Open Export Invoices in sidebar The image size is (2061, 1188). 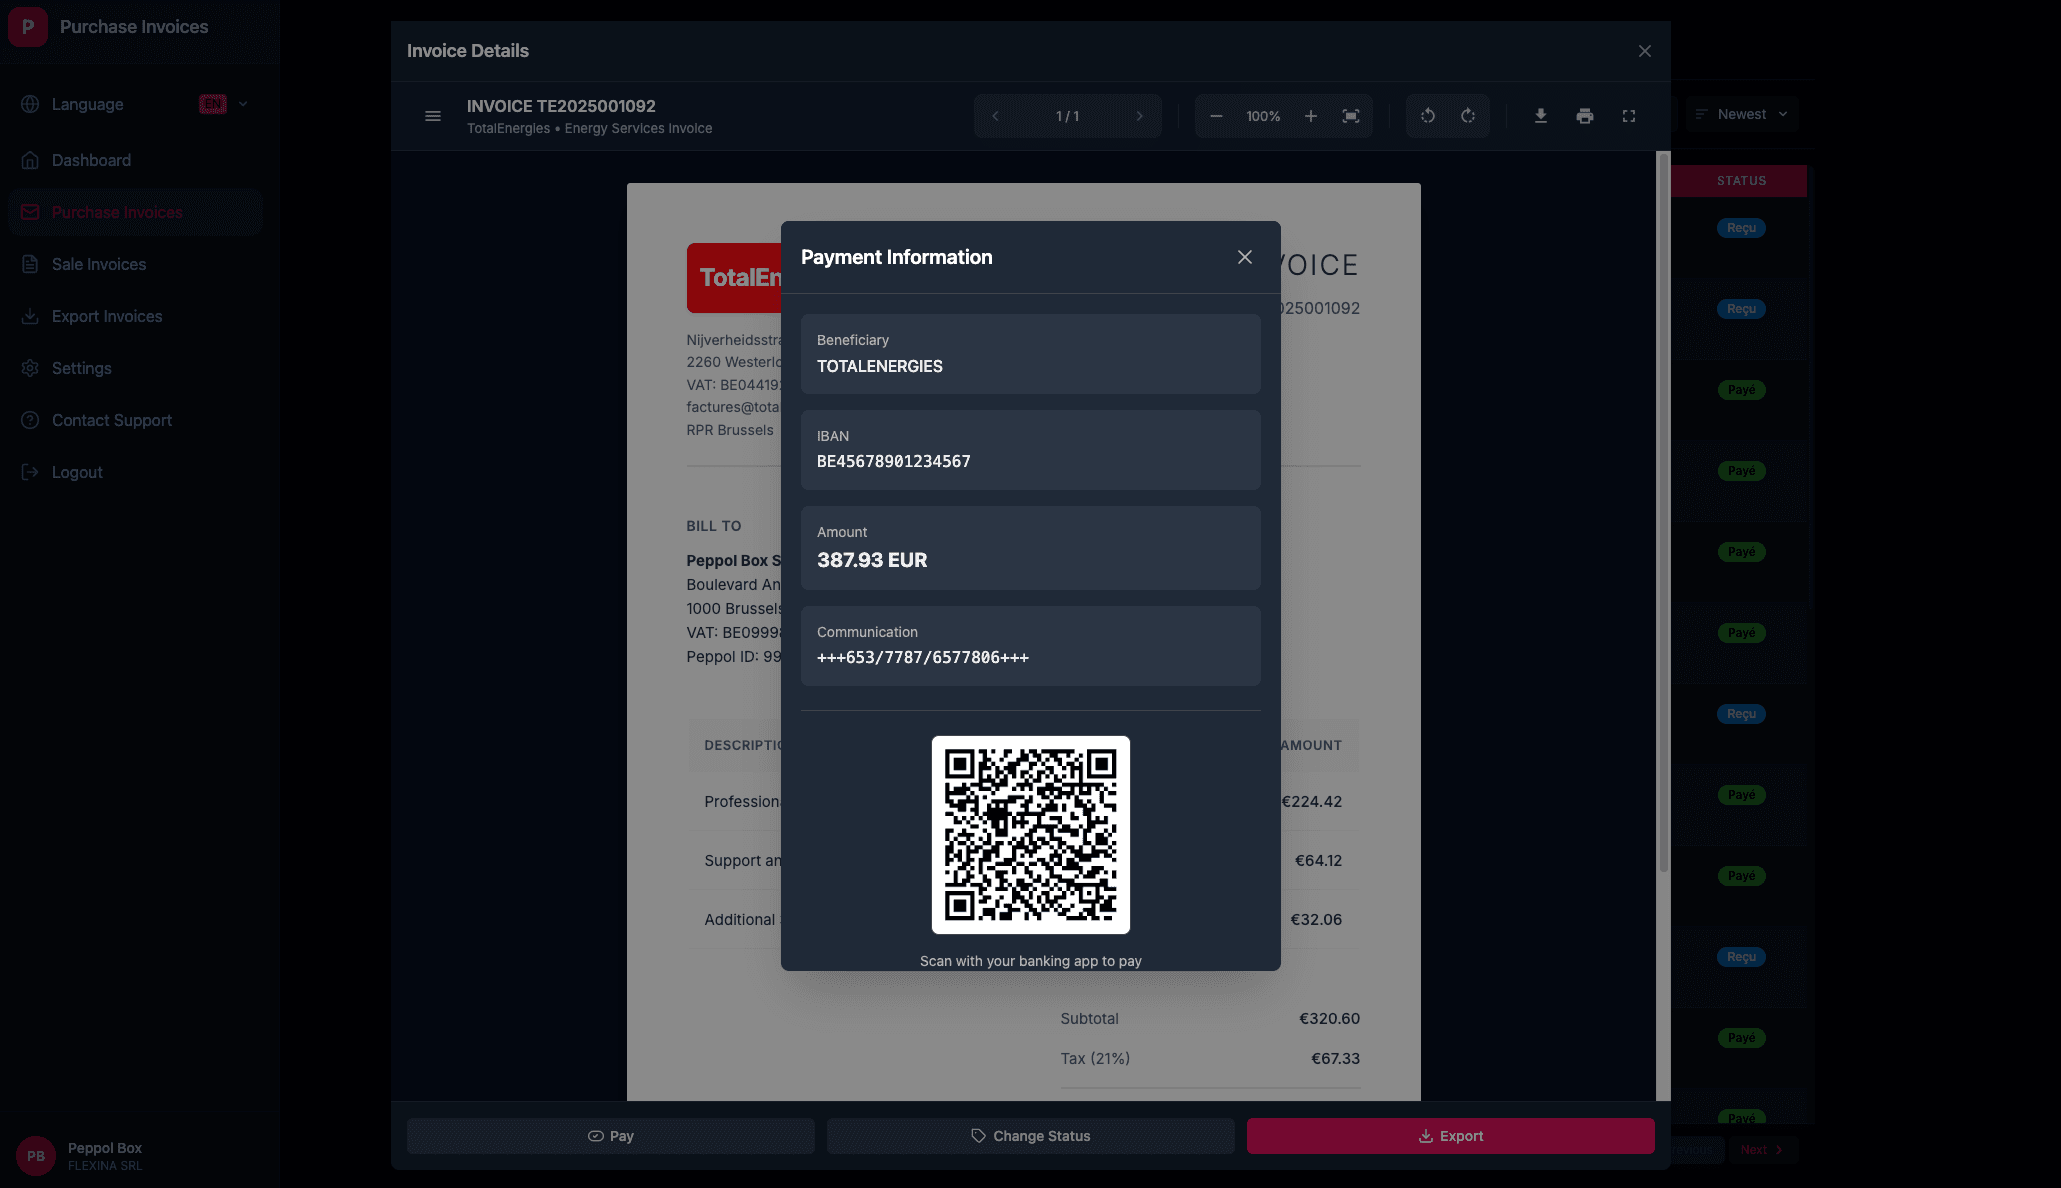[x=135, y=316]
